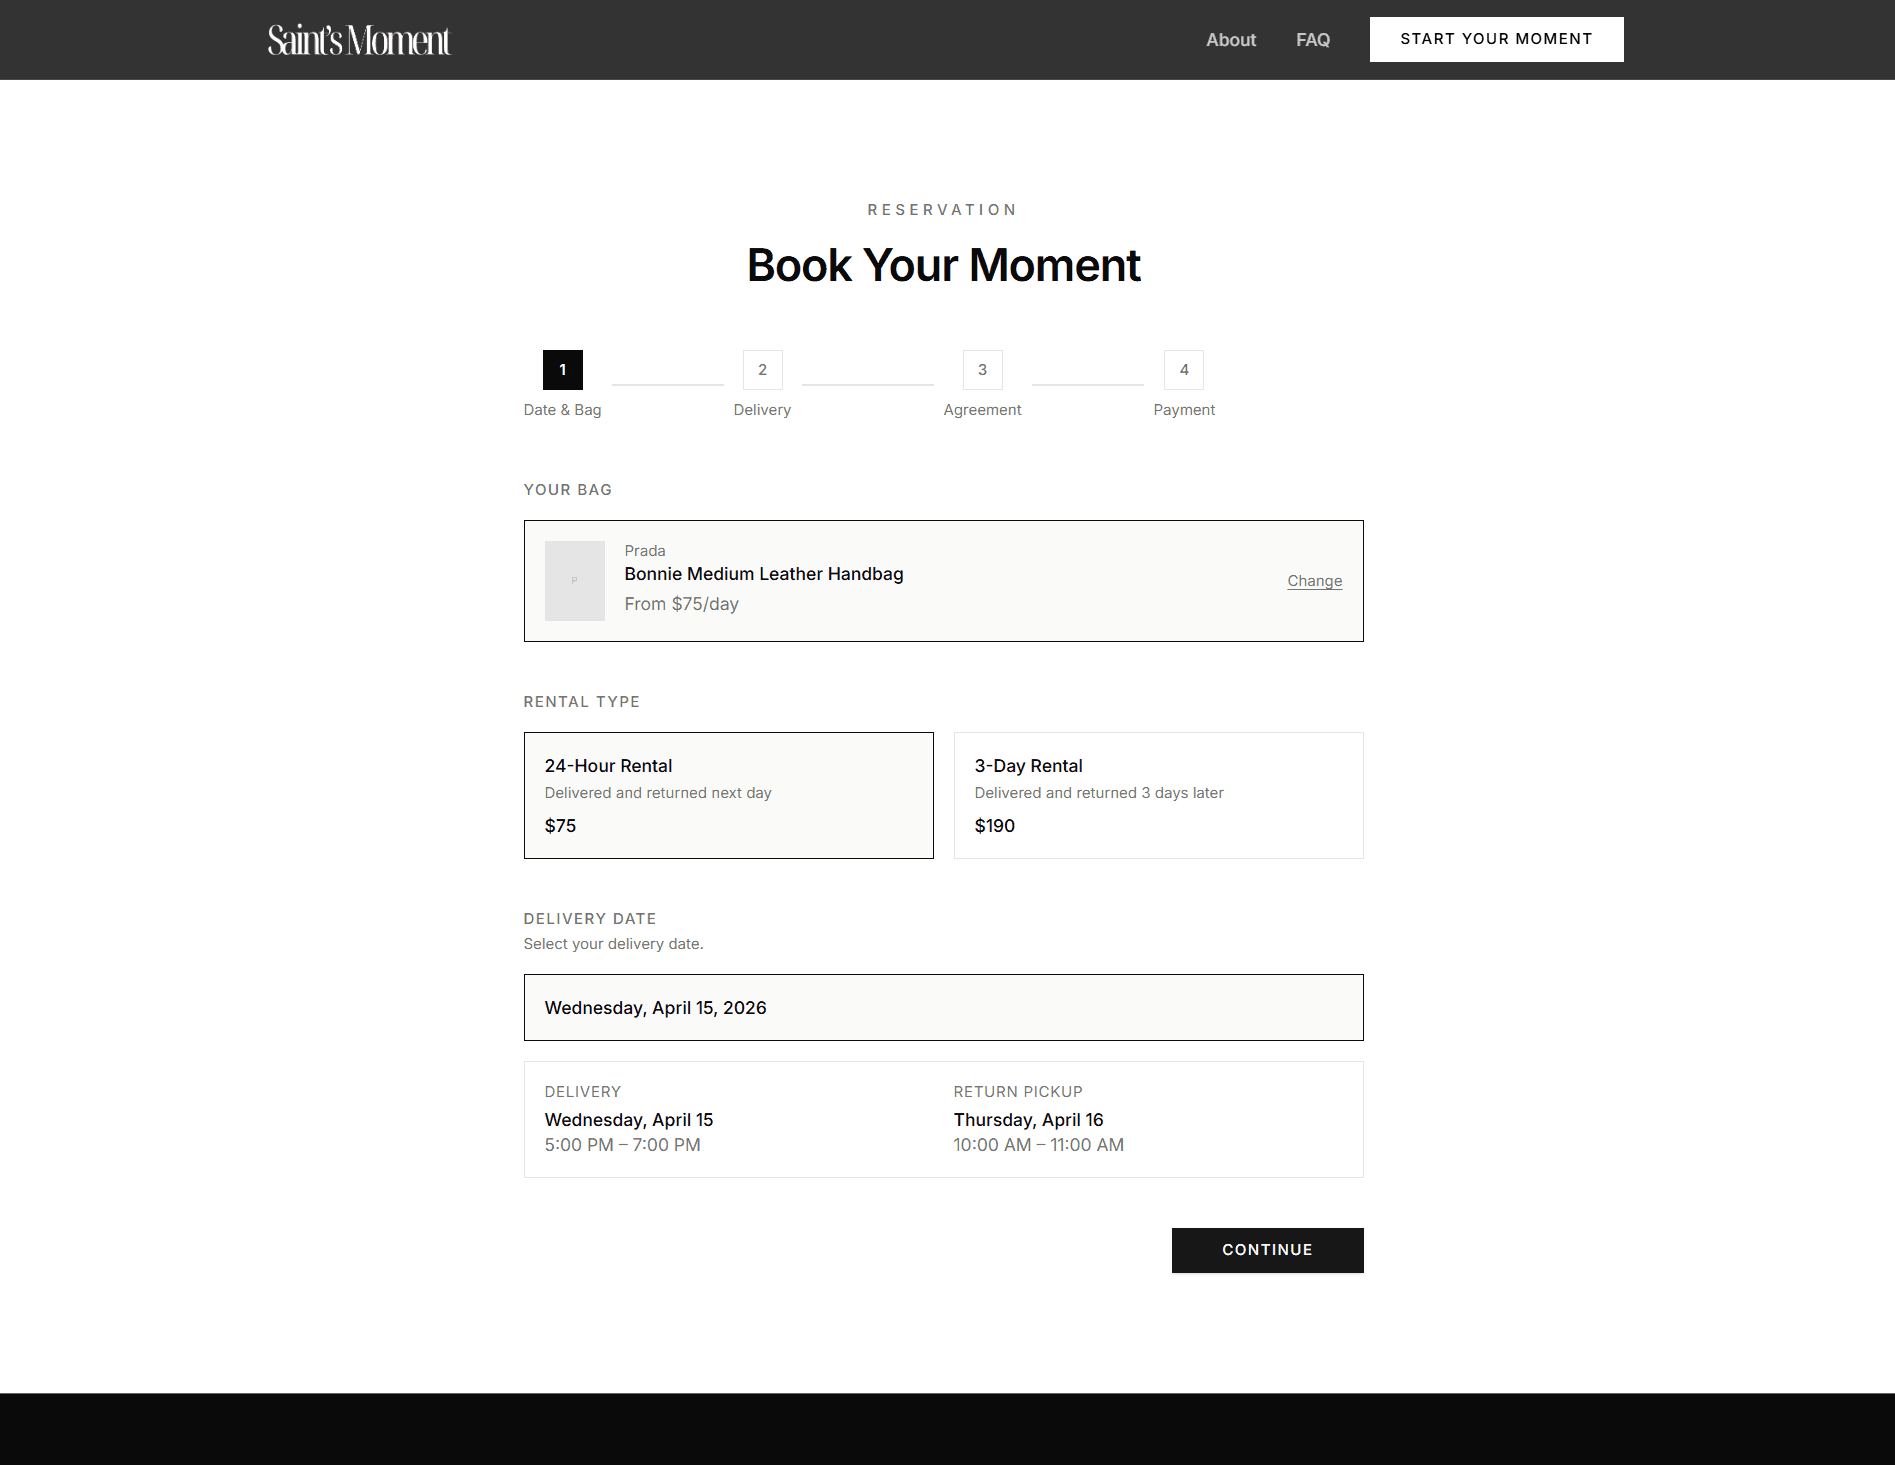Select step 3 Agreement indicator
Viewport: 1895px width, 1465px height.
(982, 369)
